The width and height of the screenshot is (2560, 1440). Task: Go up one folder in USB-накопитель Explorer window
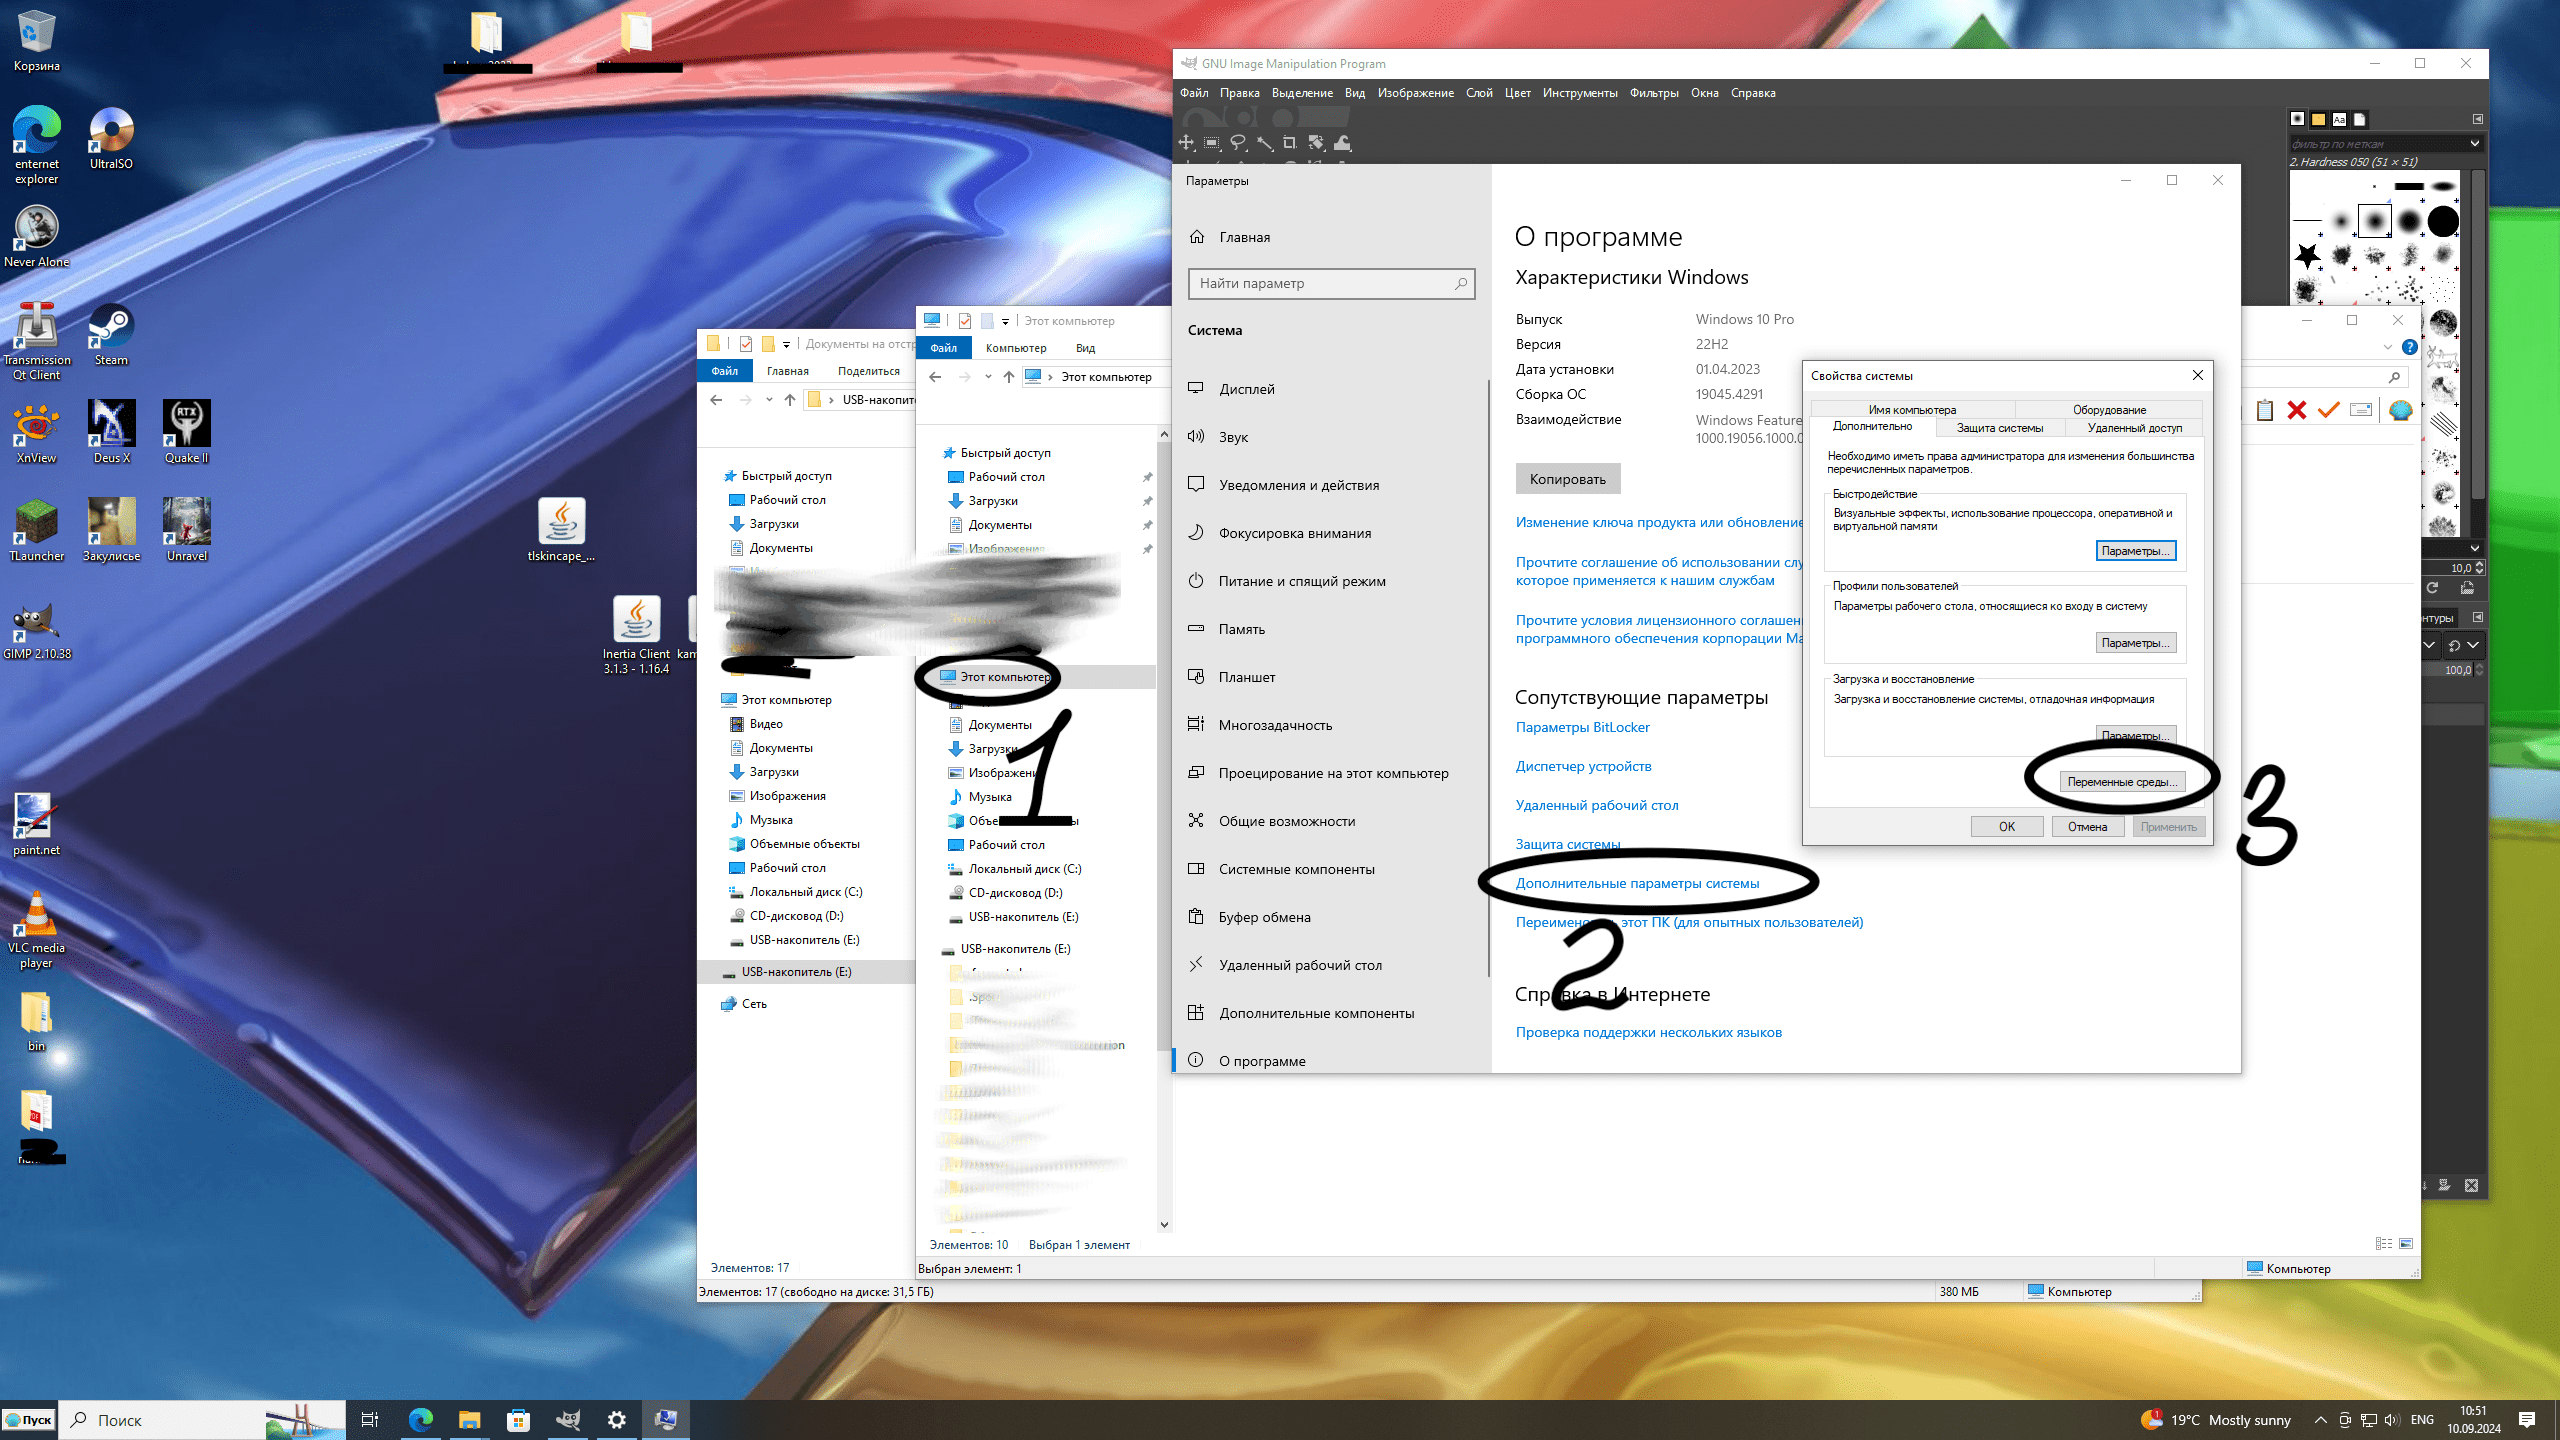[x=790, y=400]
